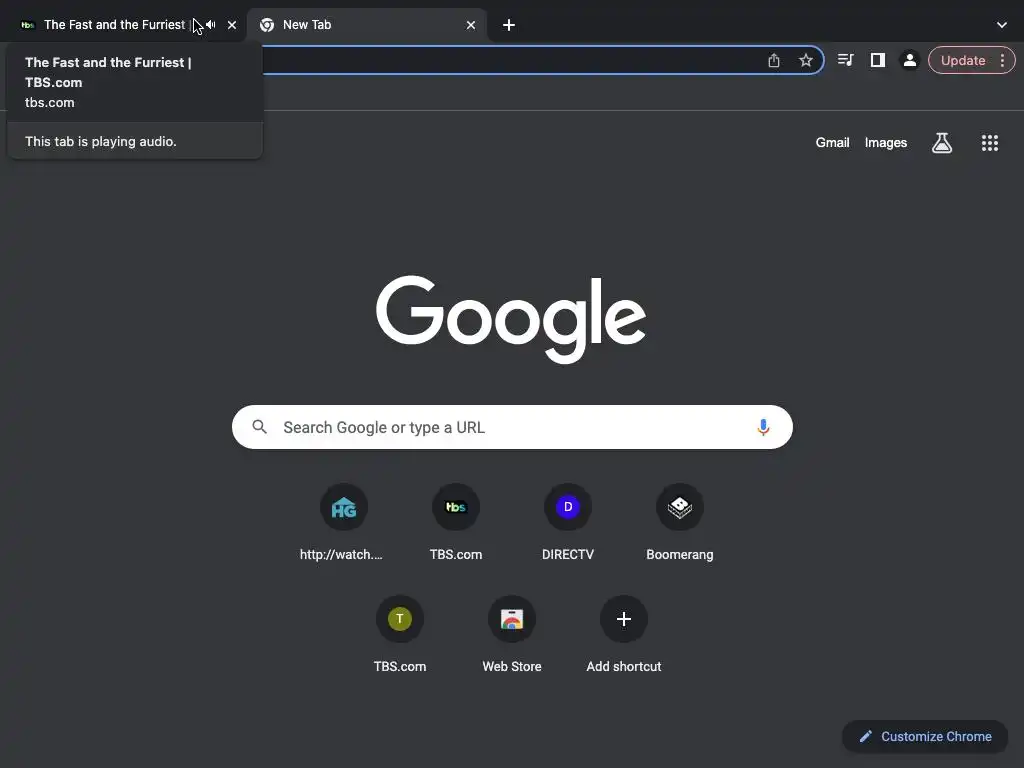Viewport: 1024px width, 768px height.
Task: Switch to The Fast and the Furriest tab
Action: (114, 25)
